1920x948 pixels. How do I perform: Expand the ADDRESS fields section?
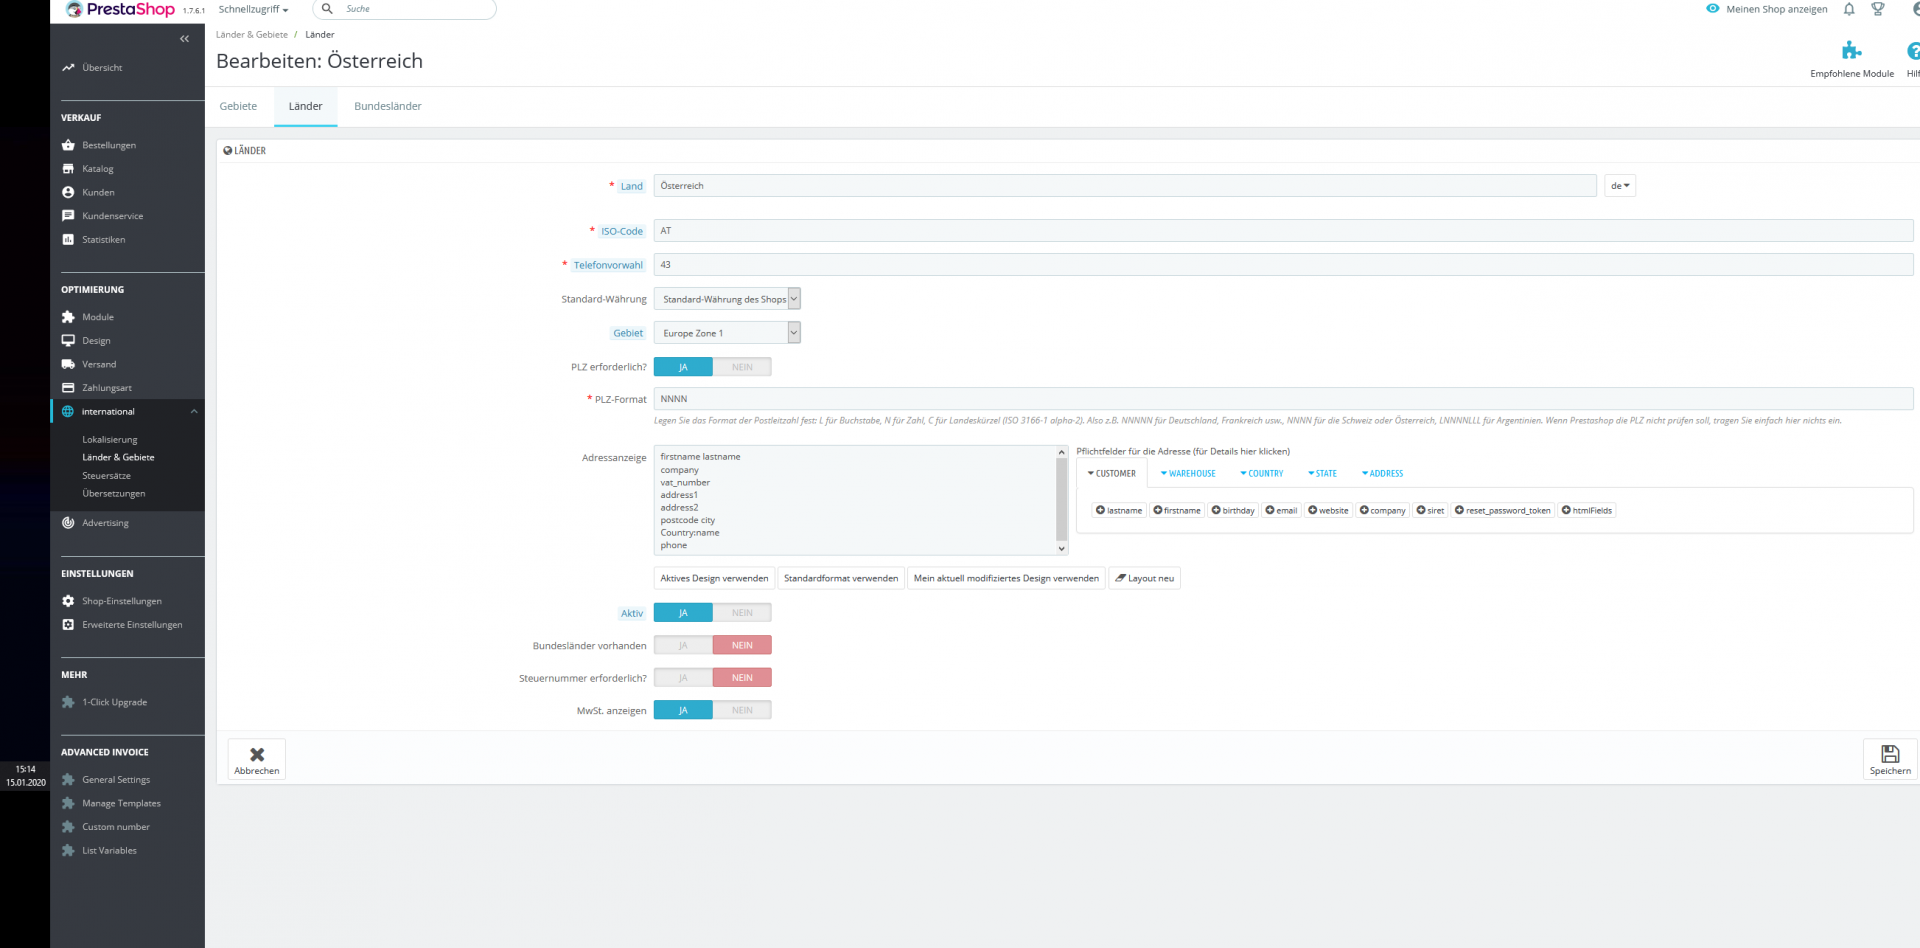pyautogui.click(x=1382, y=474)
